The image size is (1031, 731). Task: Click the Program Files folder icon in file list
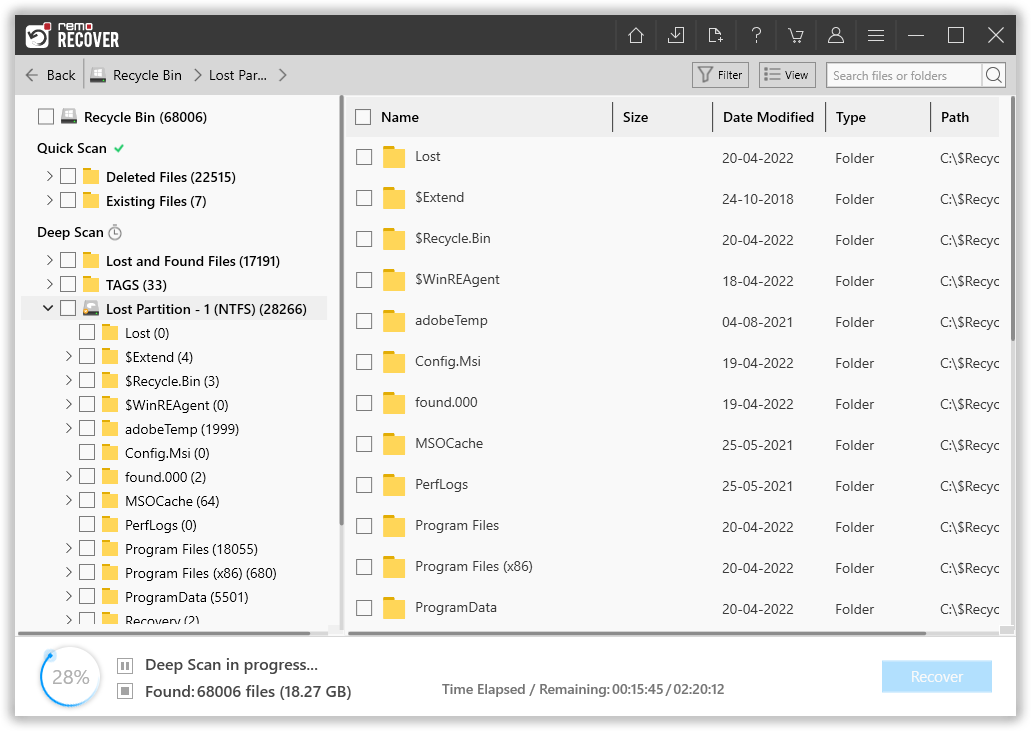[x=394, y=526]
